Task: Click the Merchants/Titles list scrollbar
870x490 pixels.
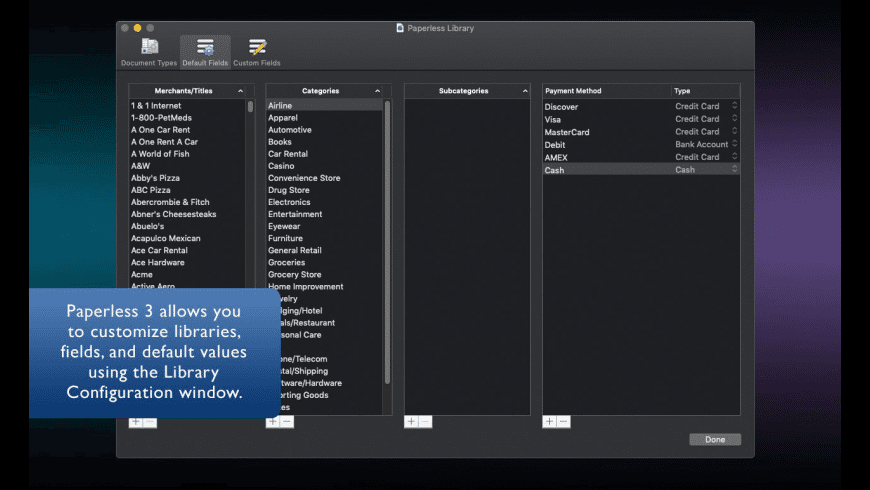Action: point(250,107)
